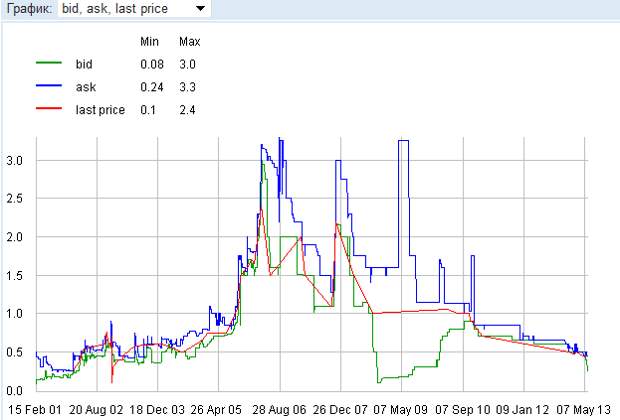This screenshot has width=620, height=420.
Task: Click the y-axis label 1.5
Action: coord(15,275)
